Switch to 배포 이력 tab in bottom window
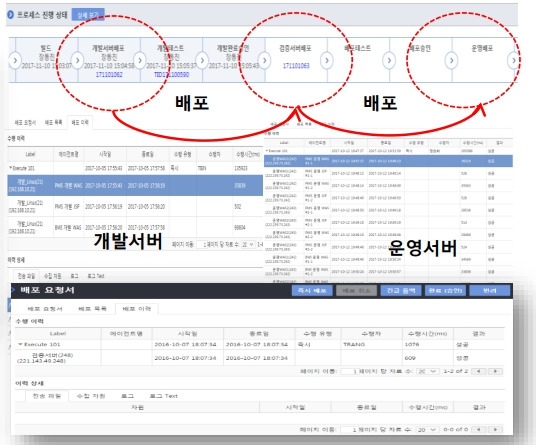The height and width of the screenshot is (445, 536). (136, 309)
